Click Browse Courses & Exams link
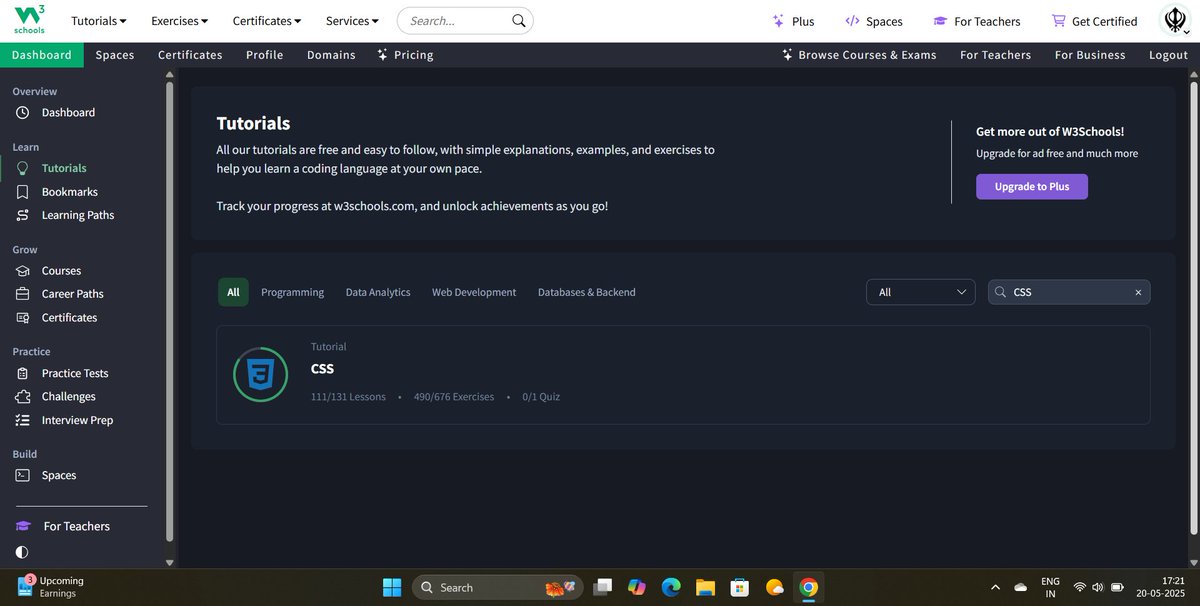1200x606 pixels. click(x=859, y=55)
